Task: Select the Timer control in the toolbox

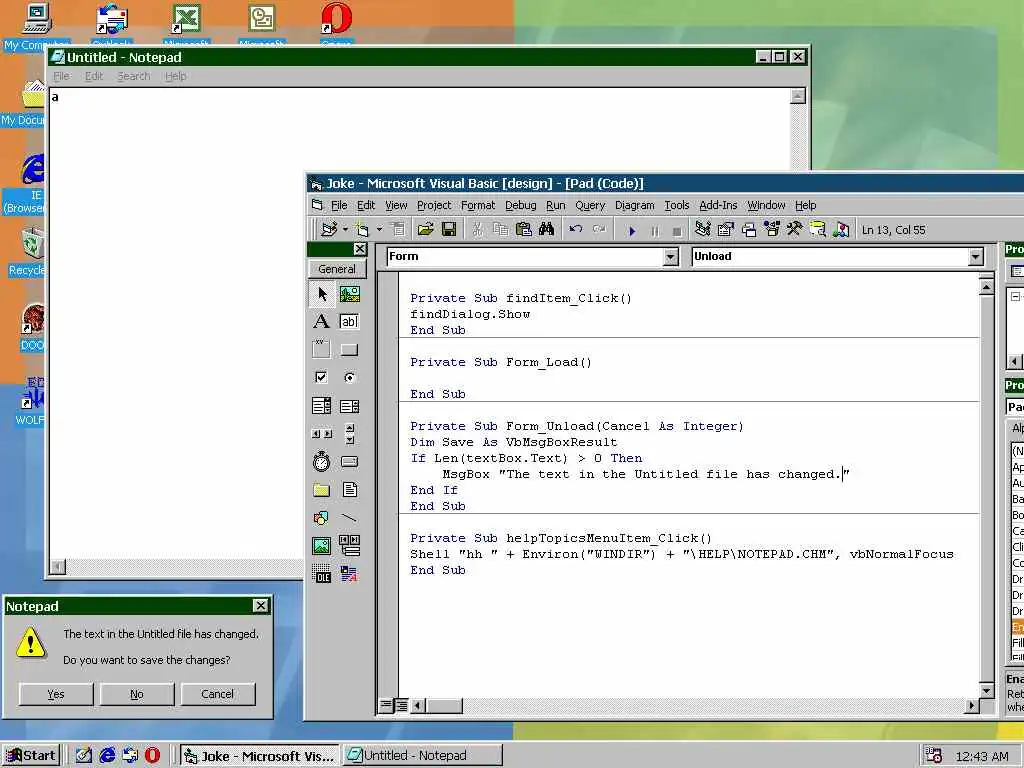Action: (x=321, y=462)
